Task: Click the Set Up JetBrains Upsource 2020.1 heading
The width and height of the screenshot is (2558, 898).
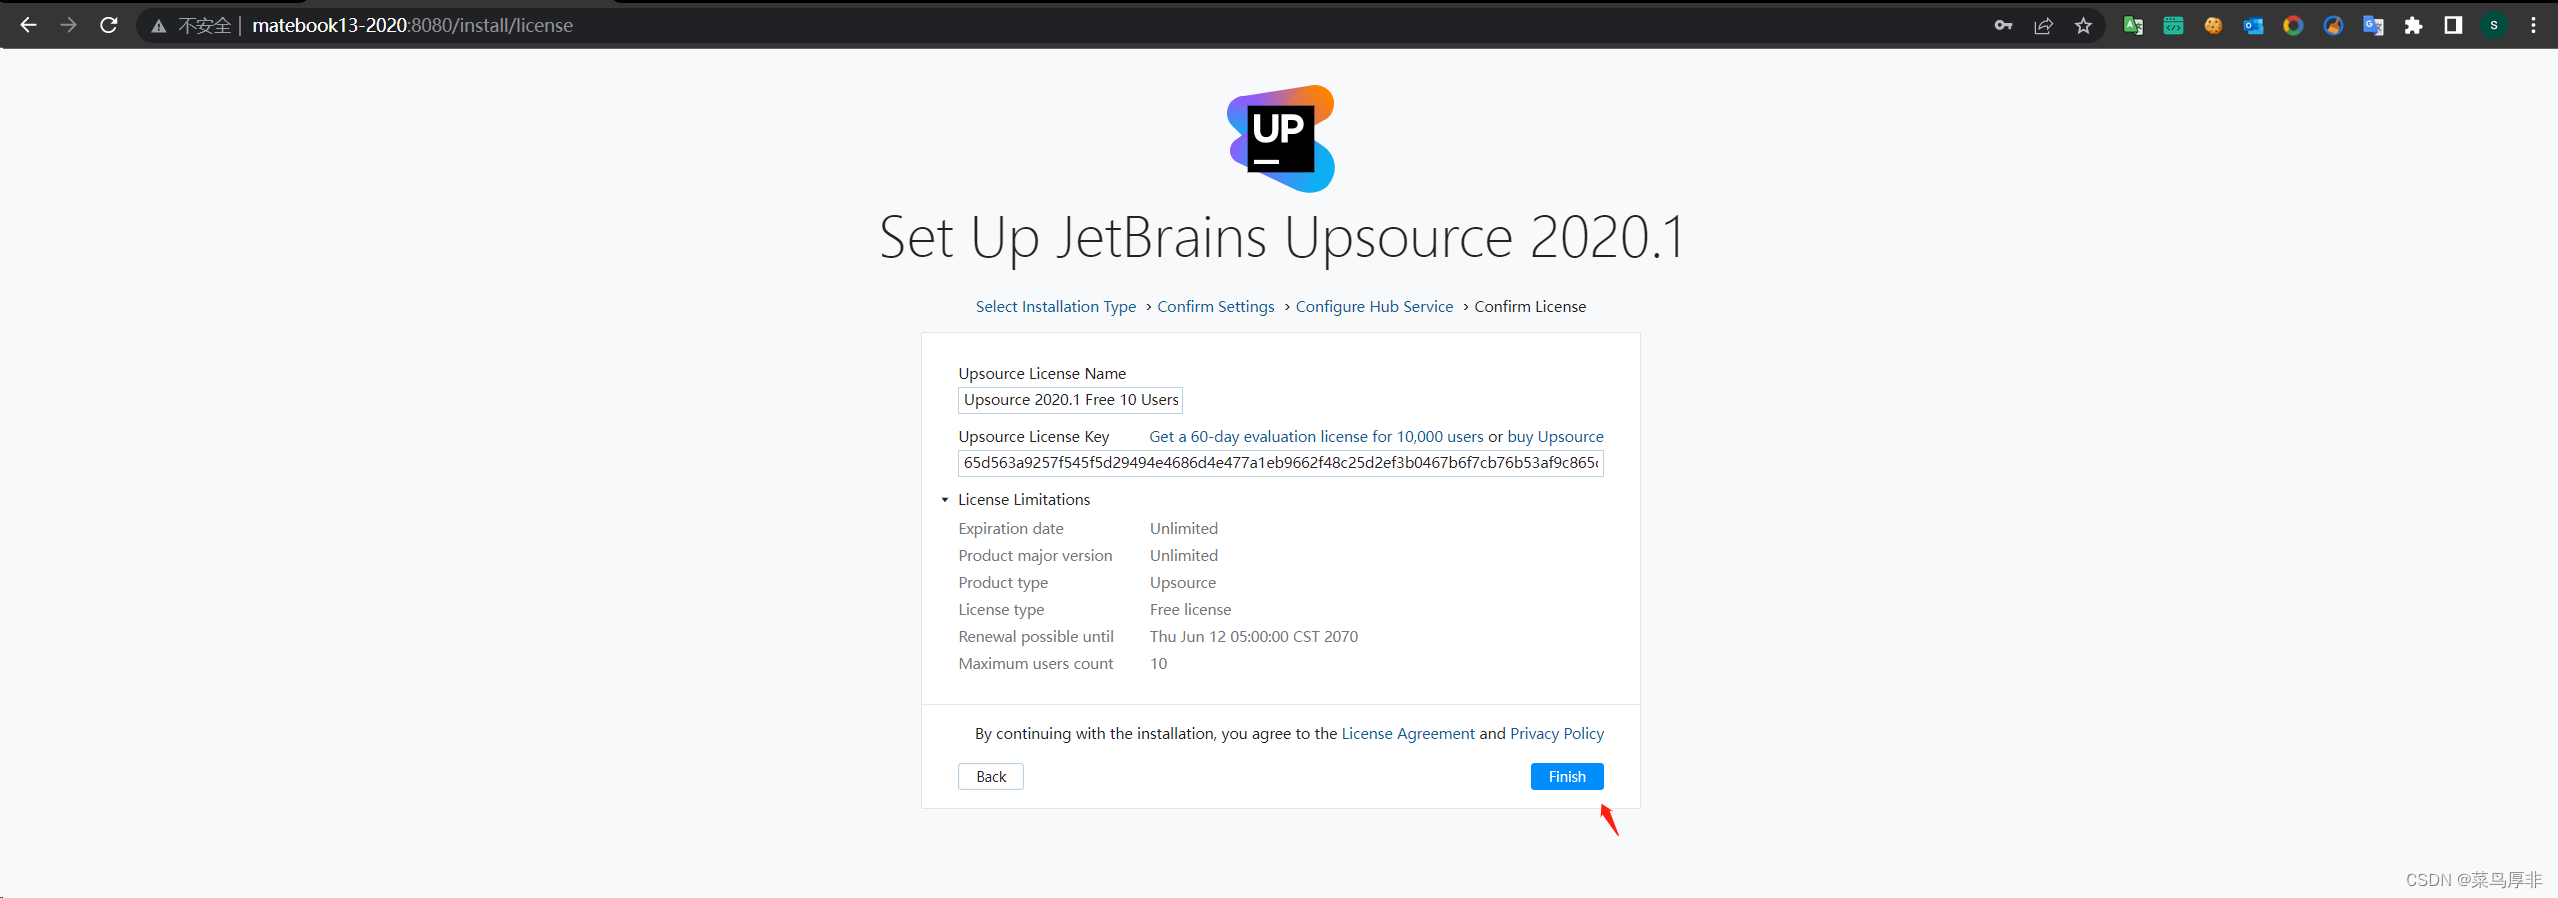Action: click(1281, 238)
